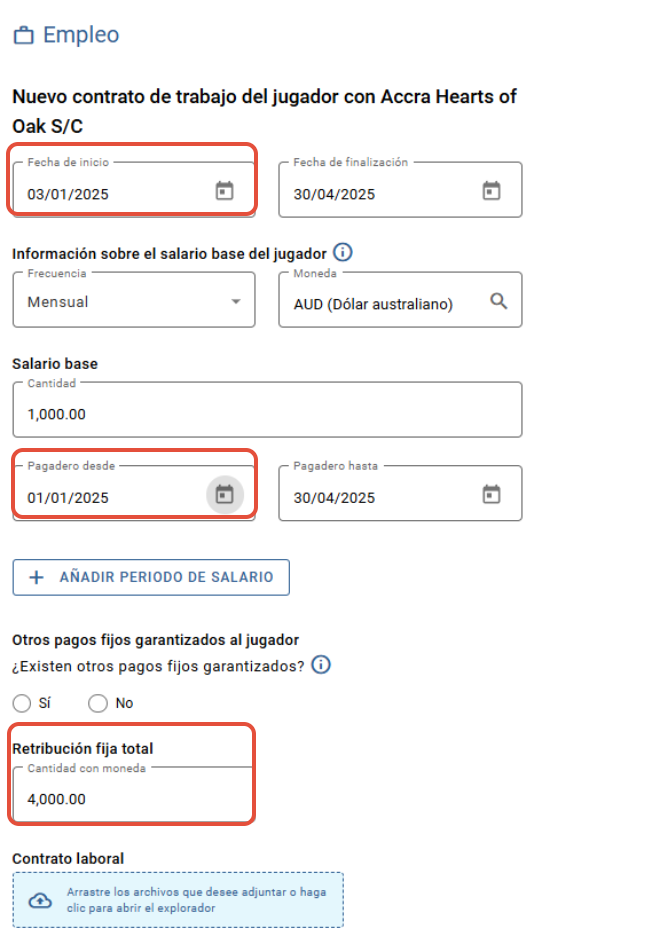Expand the Frecuencia dropdown arrow
The image size is (652, 952).
point(236,302)
